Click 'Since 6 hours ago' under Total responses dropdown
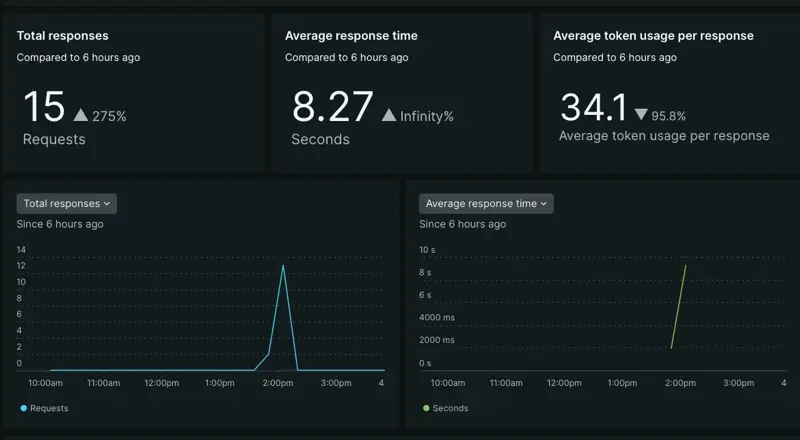Viewport: 800px width, 440px height. pos(60,224)
